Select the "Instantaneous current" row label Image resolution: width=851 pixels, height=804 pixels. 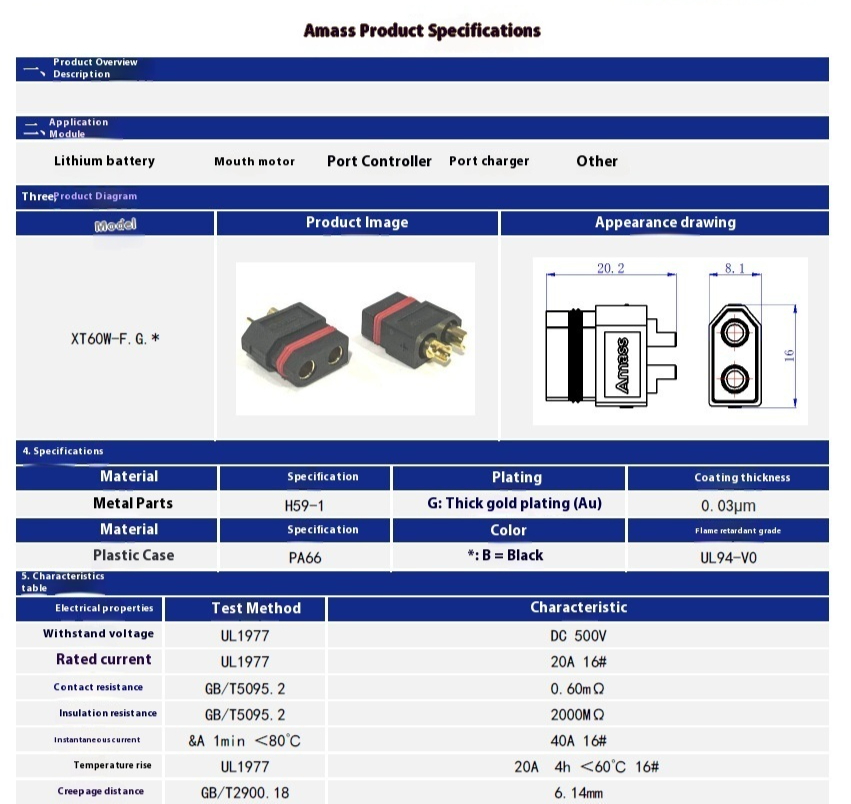click(97, 740)
